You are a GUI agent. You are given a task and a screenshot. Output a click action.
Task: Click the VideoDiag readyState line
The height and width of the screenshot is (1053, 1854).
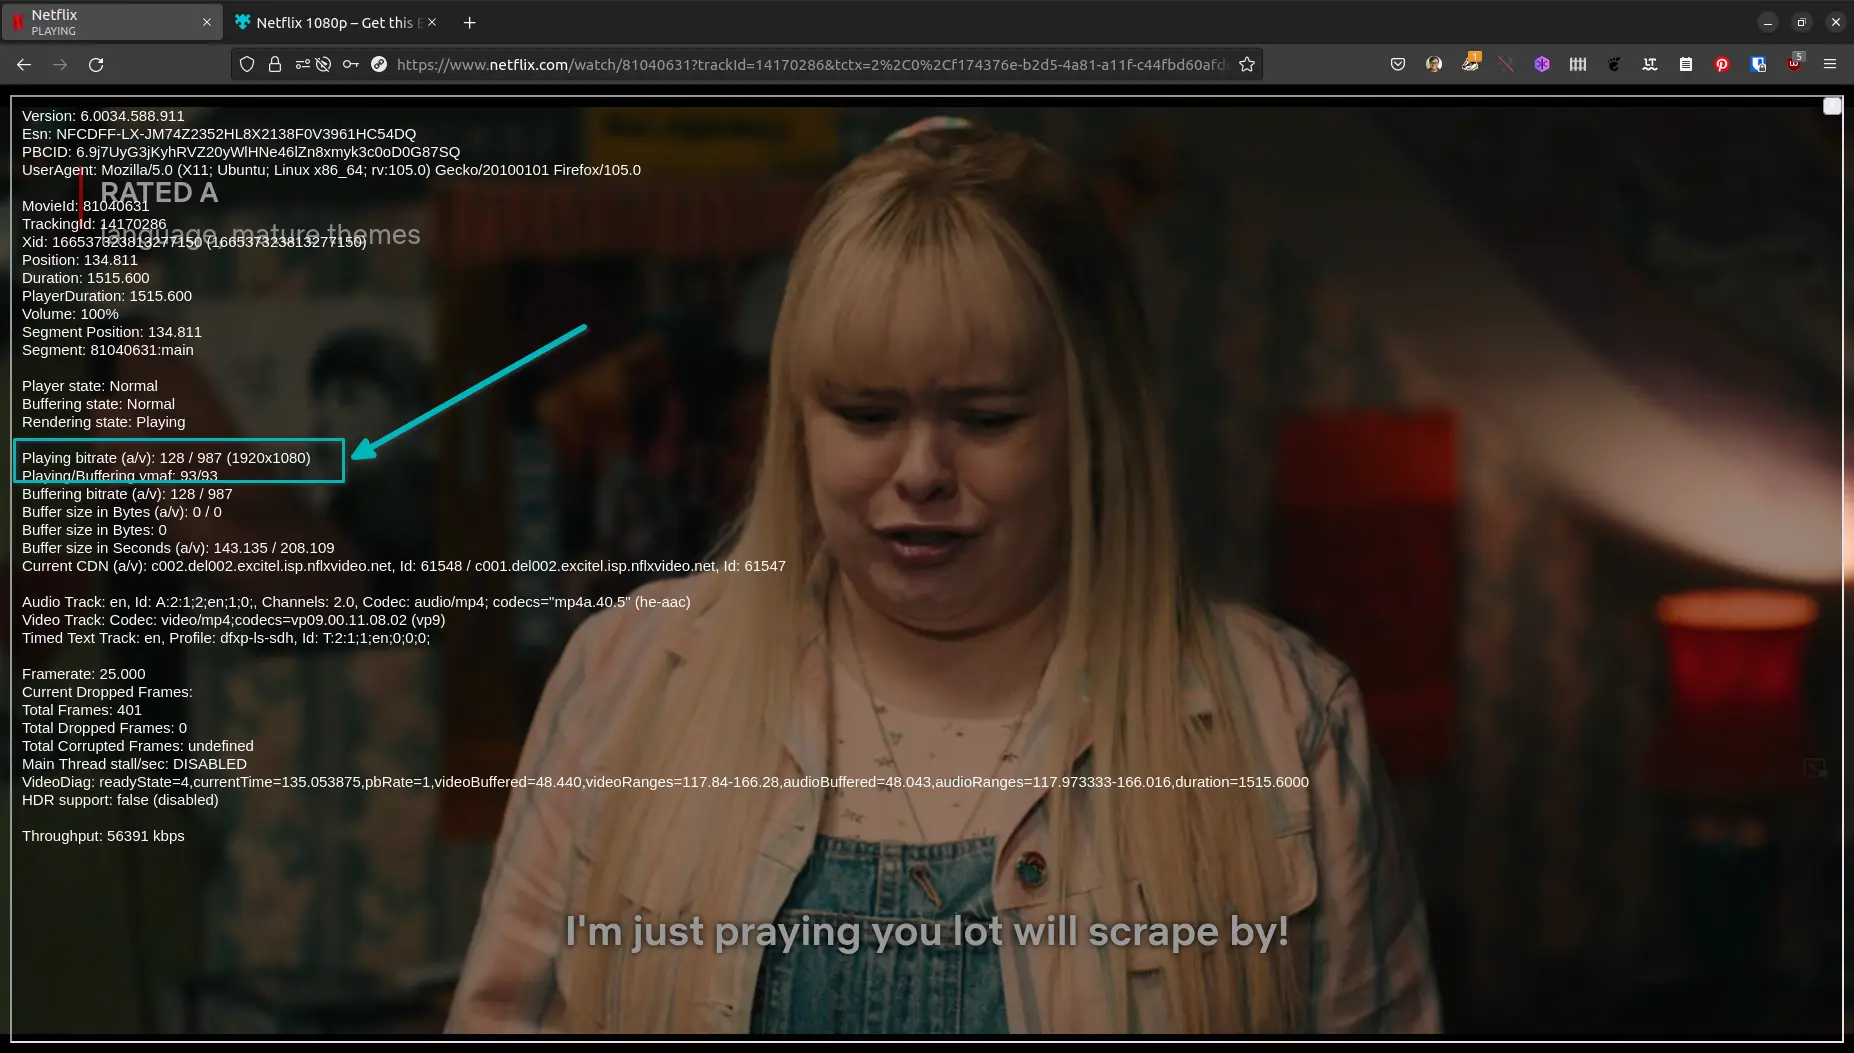point(665,782)
